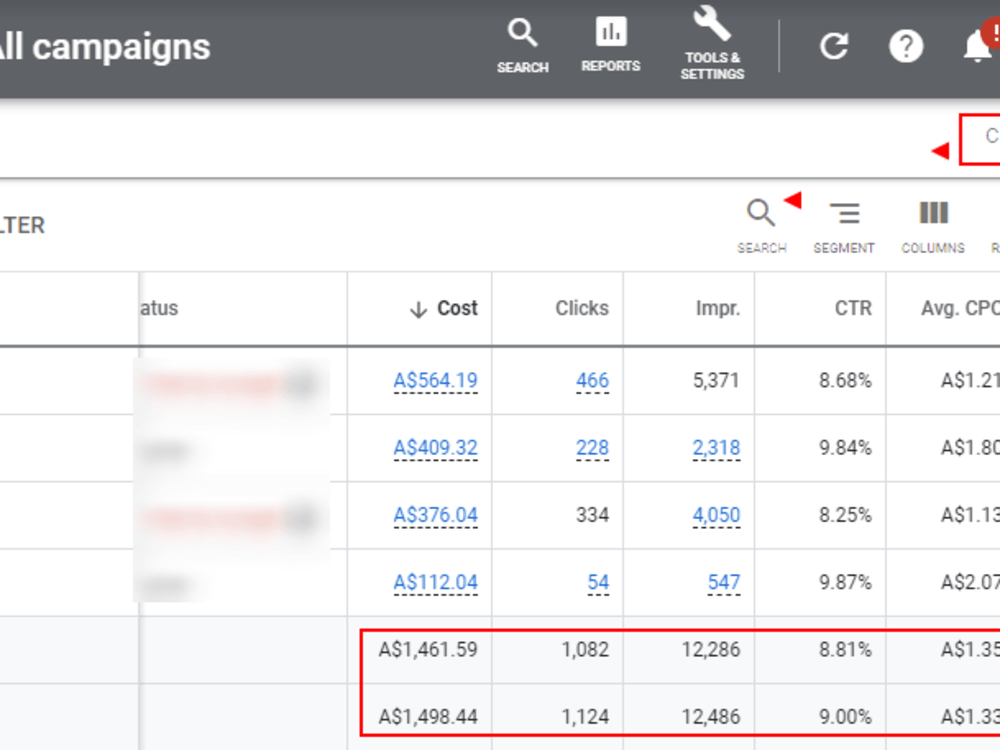Image resolution: width=1000 pixels, height=750 pixels.
Task: Search the table using magnifier icon
Action: (761, 226)
